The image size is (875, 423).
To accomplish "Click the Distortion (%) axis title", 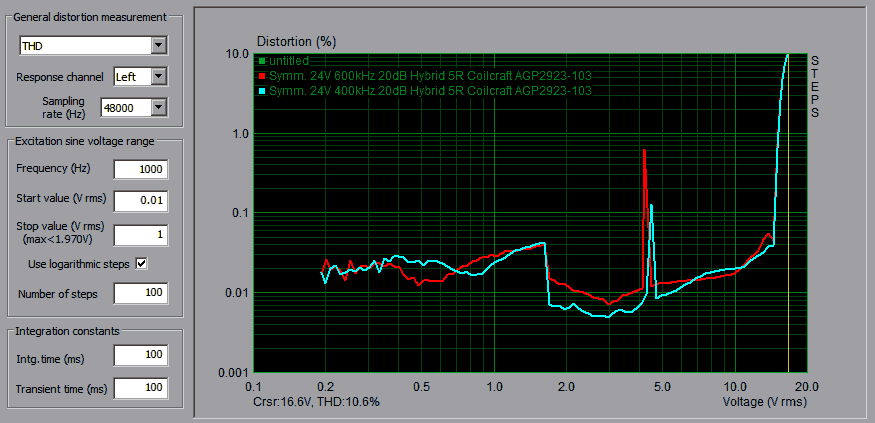I will pyautogui.click(x=297, y=42).
